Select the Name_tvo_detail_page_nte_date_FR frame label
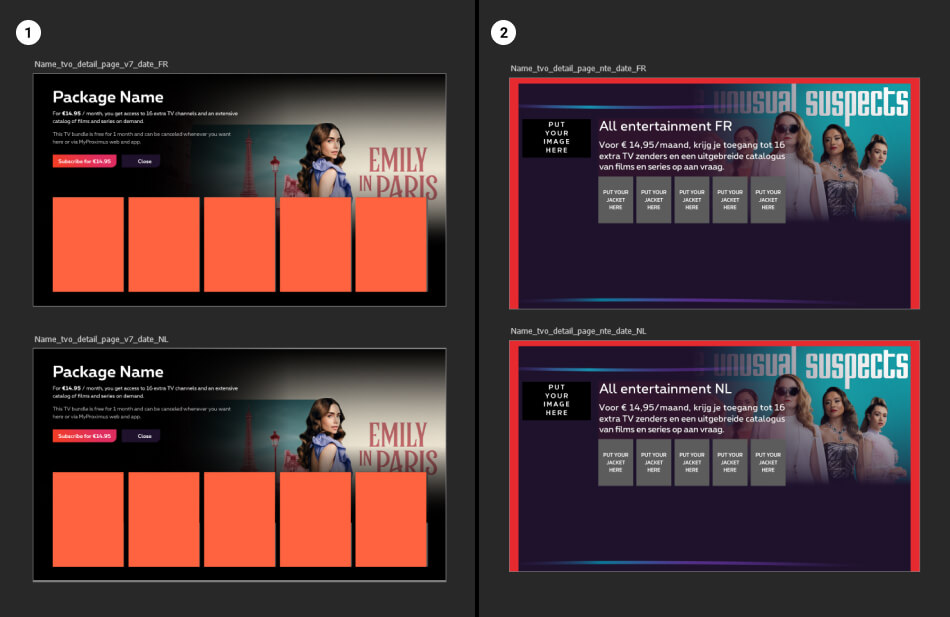 pos(578,68)
